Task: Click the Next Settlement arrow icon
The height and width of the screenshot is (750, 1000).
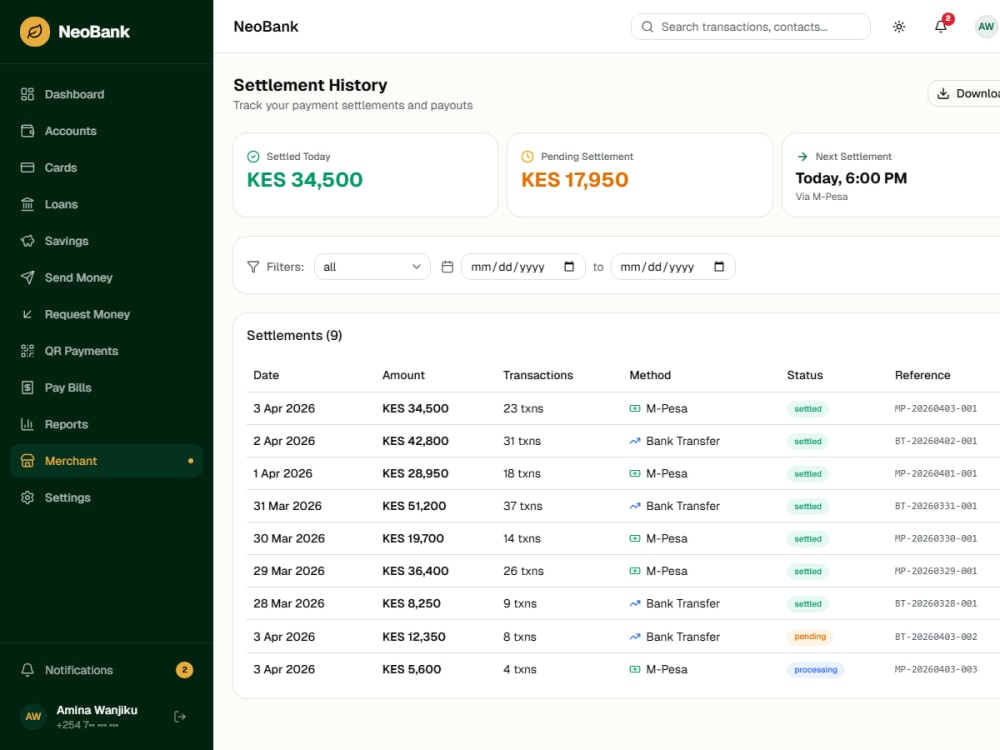Action: click(x=802, y=157)
